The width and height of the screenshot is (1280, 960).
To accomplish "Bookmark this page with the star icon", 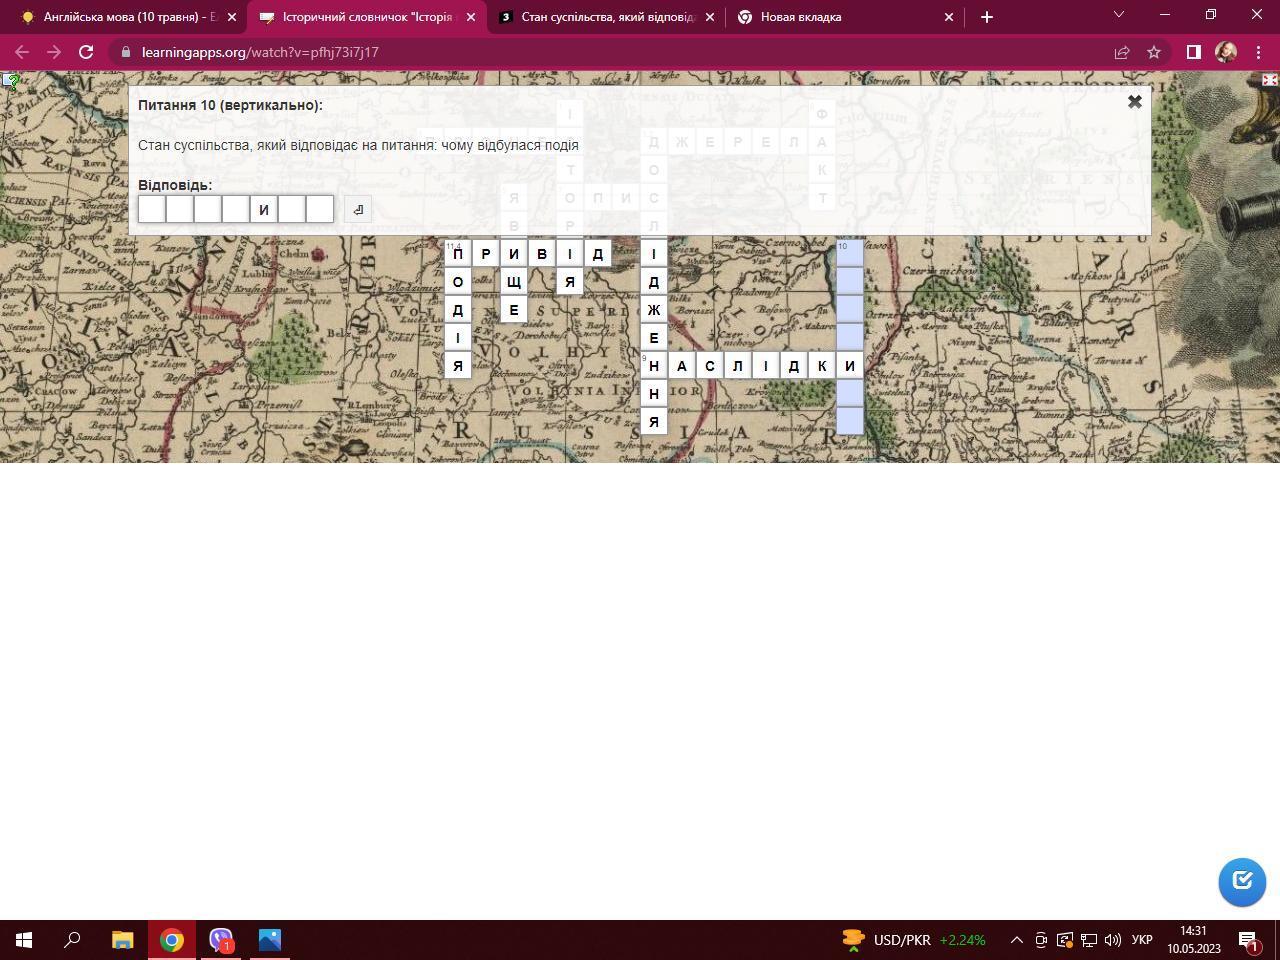I will (x=1154, y=52).
